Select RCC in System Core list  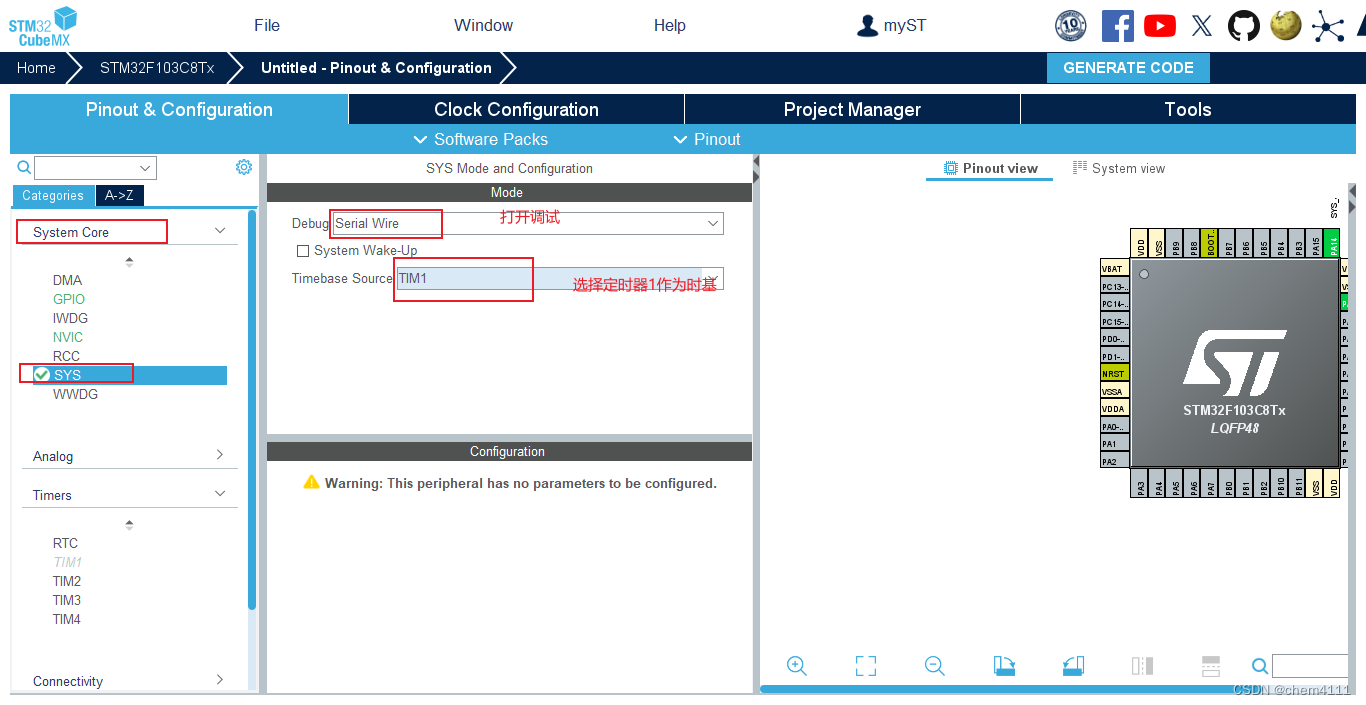[66, 357]
